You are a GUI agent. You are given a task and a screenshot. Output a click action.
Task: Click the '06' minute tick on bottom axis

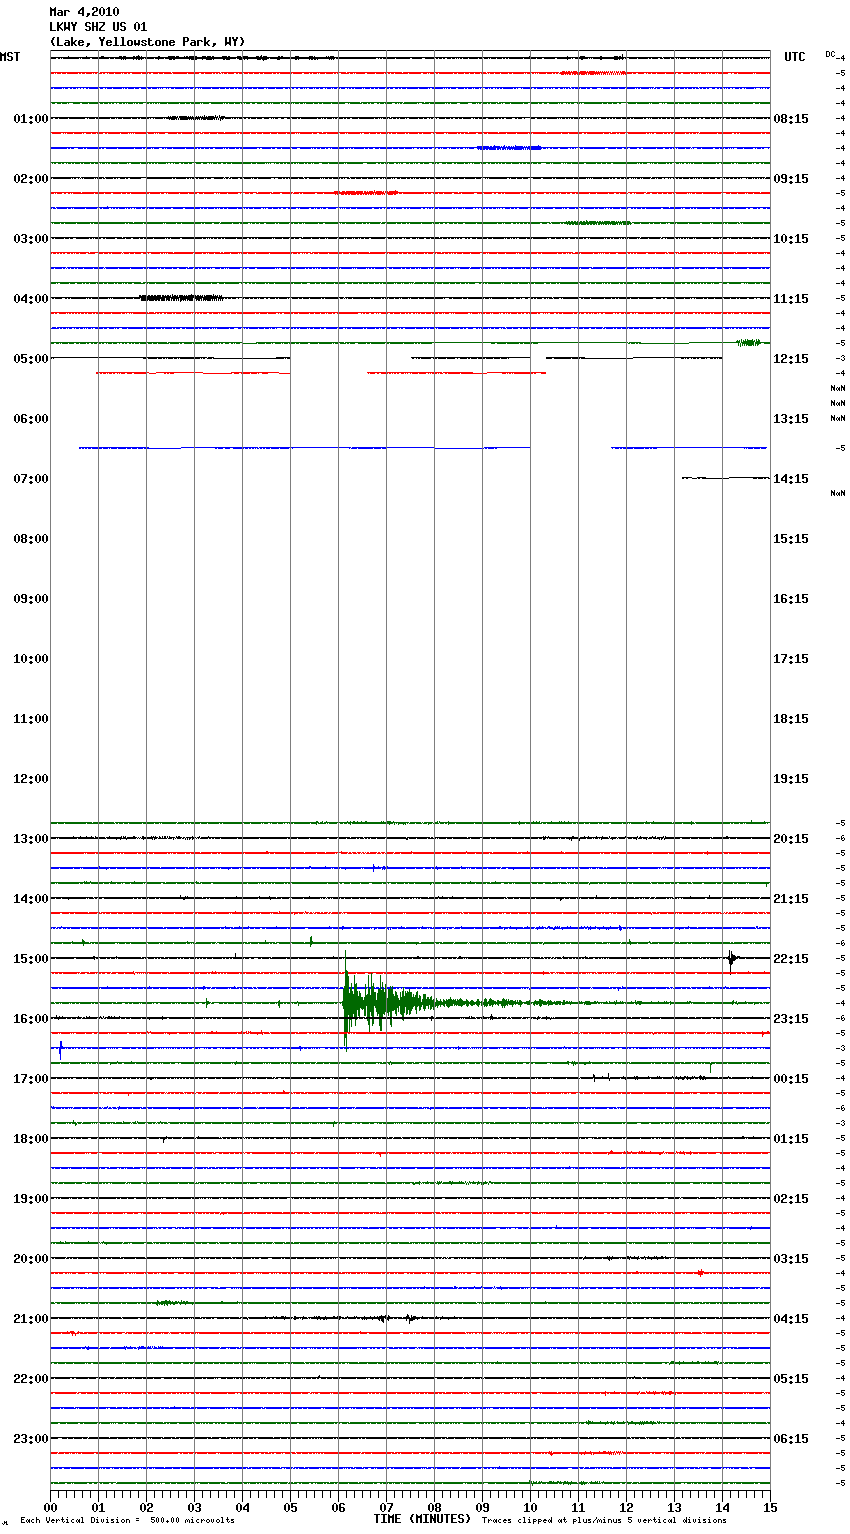(x=338, y=1507)
